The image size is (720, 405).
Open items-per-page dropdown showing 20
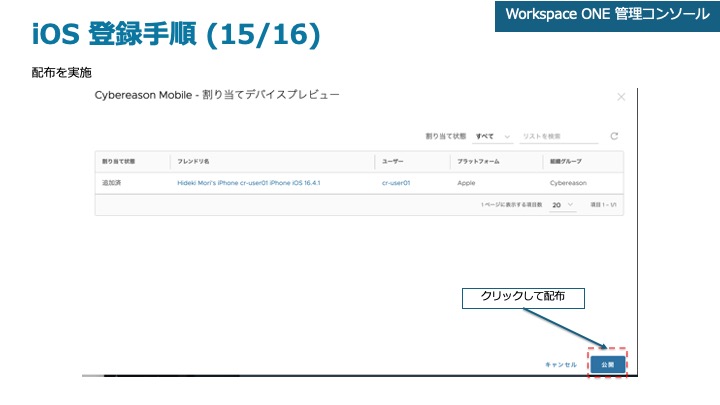[562, 205]
